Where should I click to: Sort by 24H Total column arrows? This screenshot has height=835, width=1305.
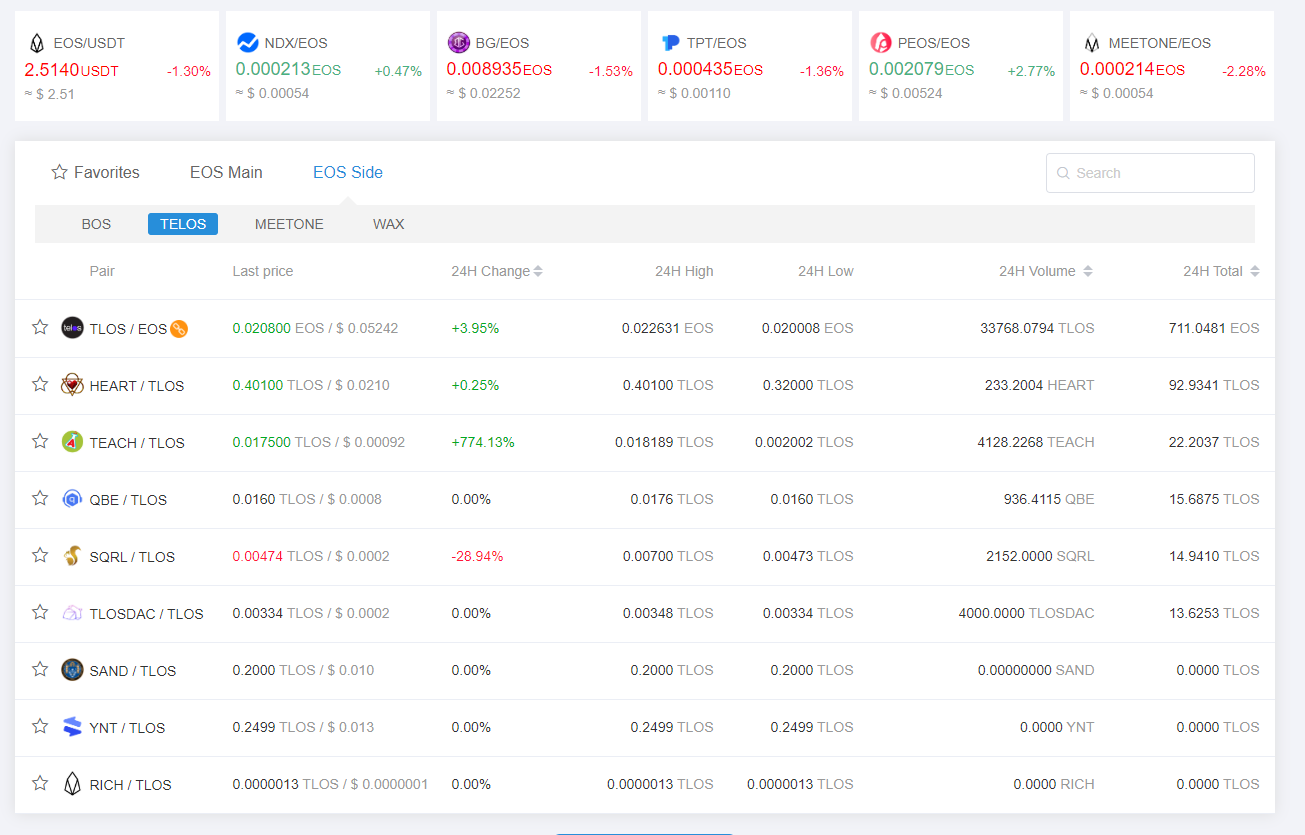coord(1255,271)
